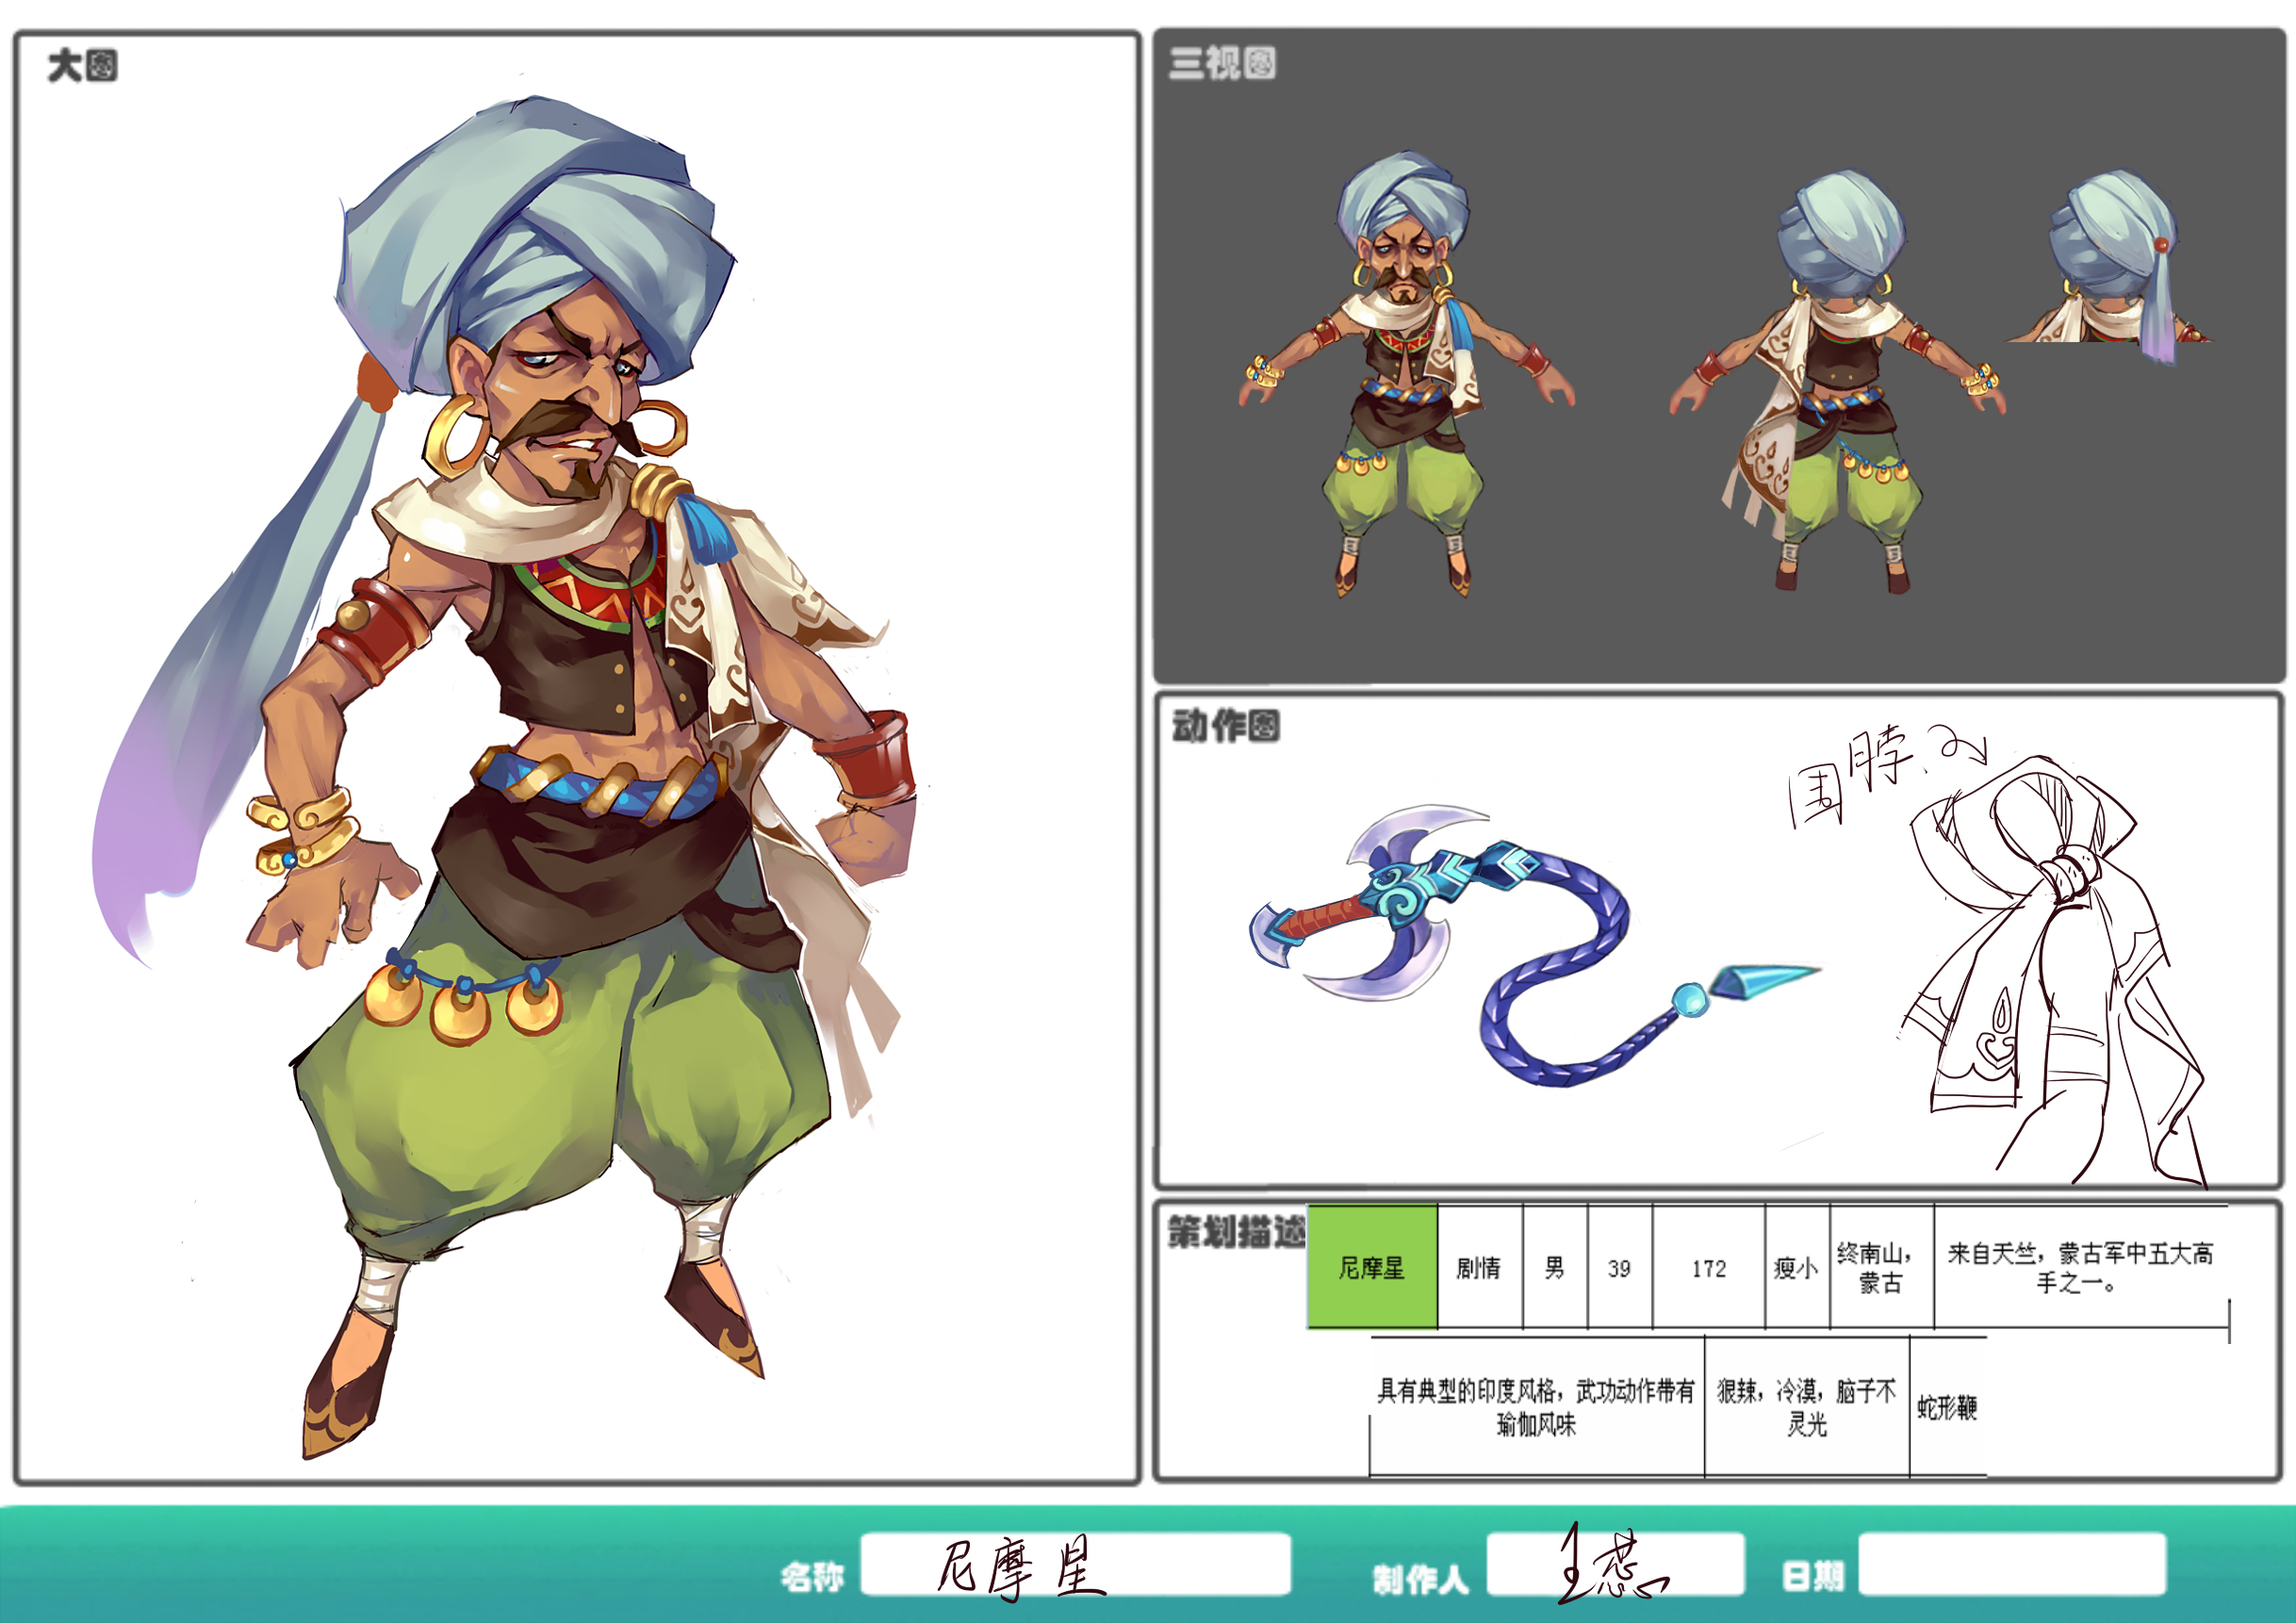Click the 动作图 panel label
The height and width of the screenshot is (1623, 2296).
point(1225,726)
